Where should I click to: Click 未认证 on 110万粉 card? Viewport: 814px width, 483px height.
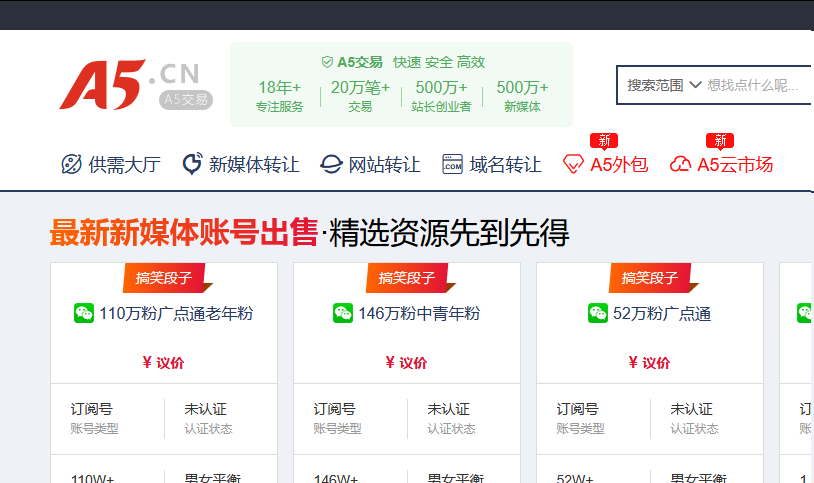click(206, 409)
